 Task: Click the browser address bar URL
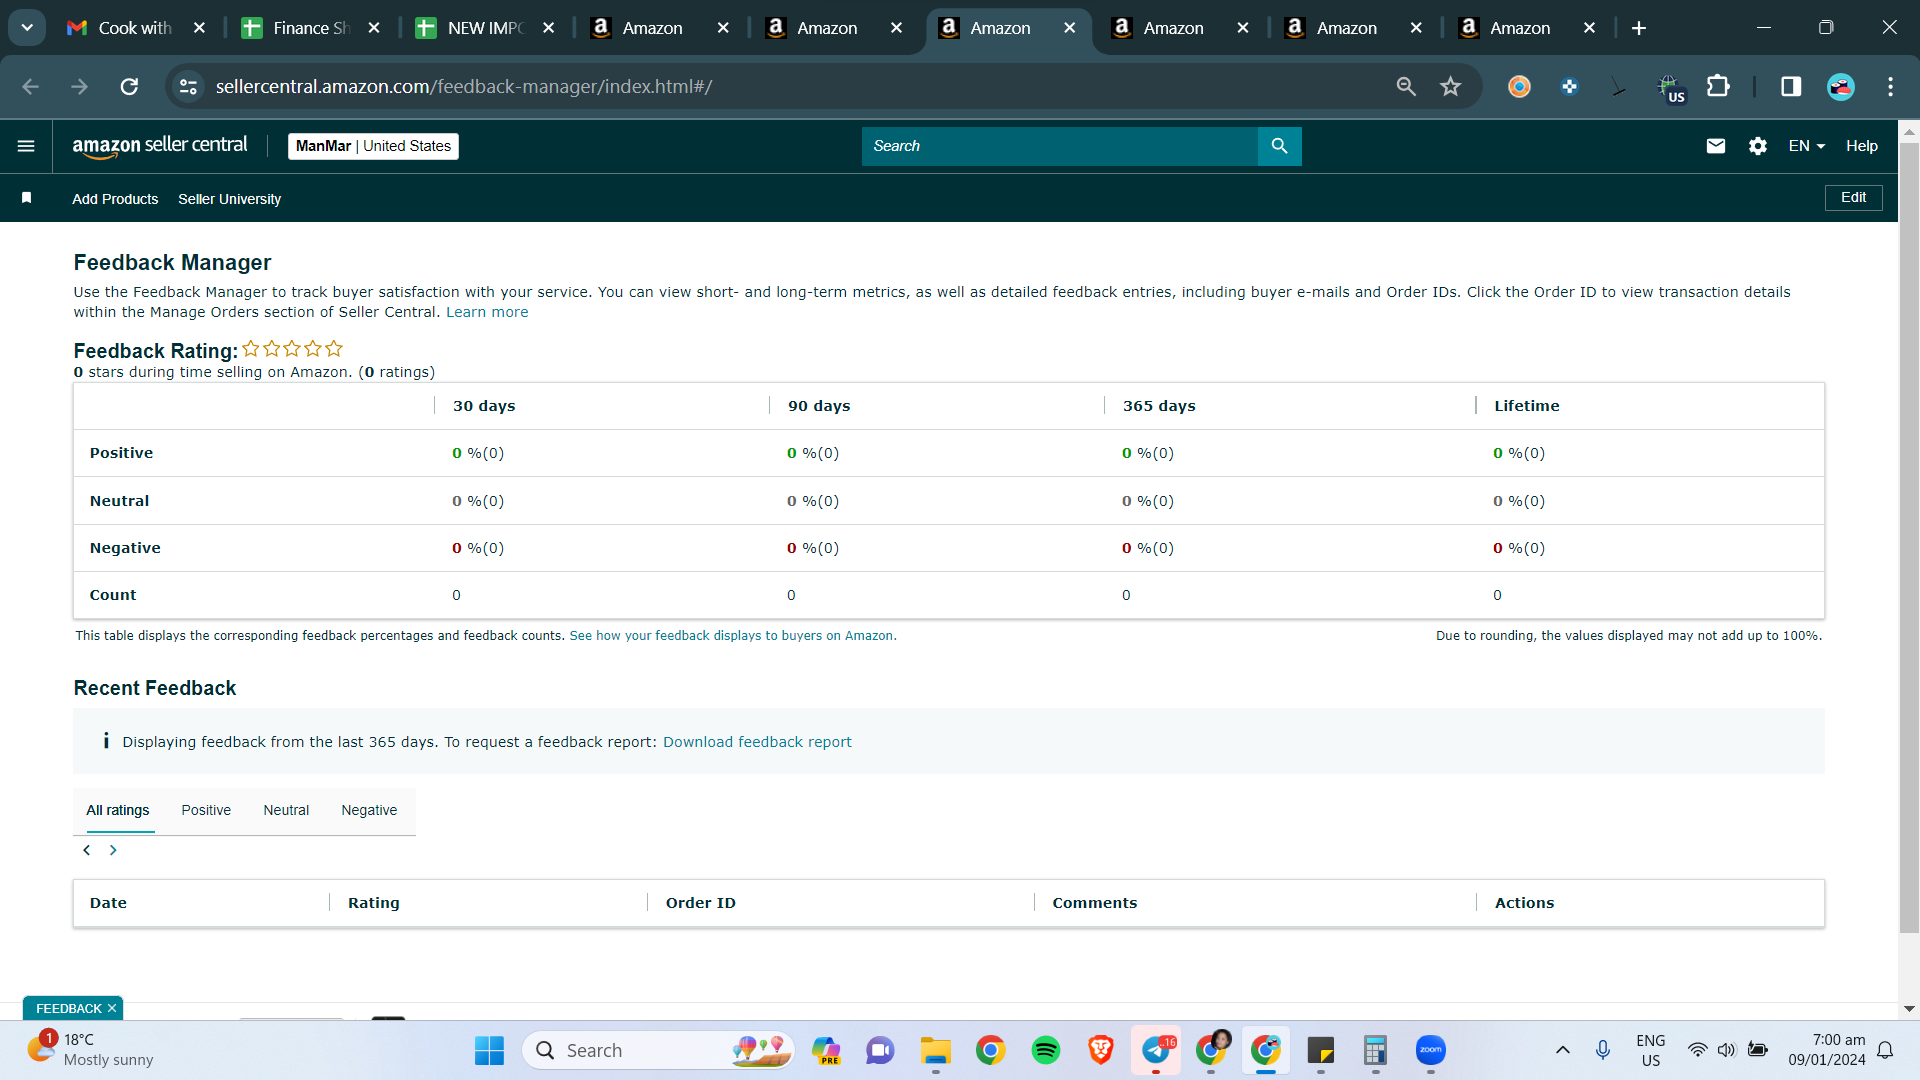click(x=464, y=87)
